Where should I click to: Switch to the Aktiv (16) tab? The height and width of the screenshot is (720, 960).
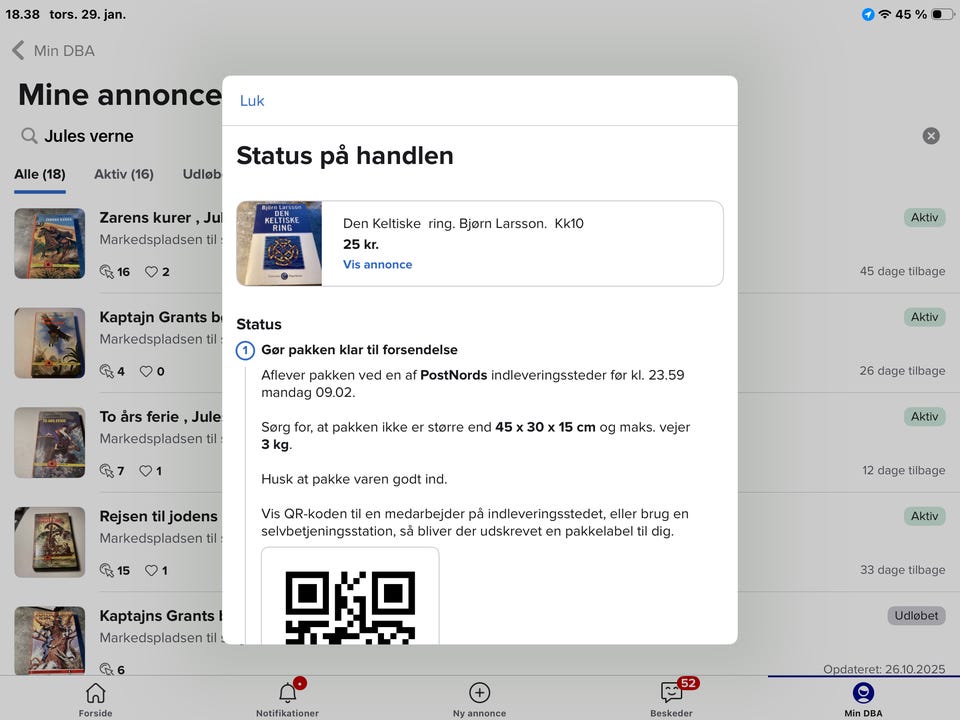click(x=124, y=174)
